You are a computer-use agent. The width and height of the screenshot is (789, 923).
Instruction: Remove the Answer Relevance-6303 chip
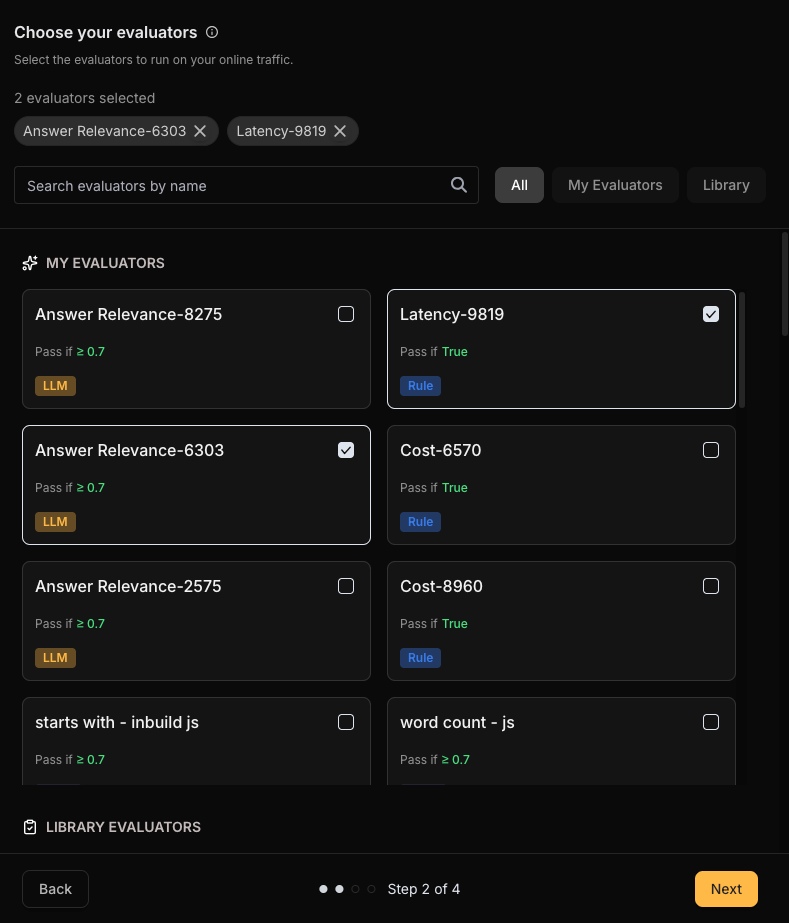(200, 131)
